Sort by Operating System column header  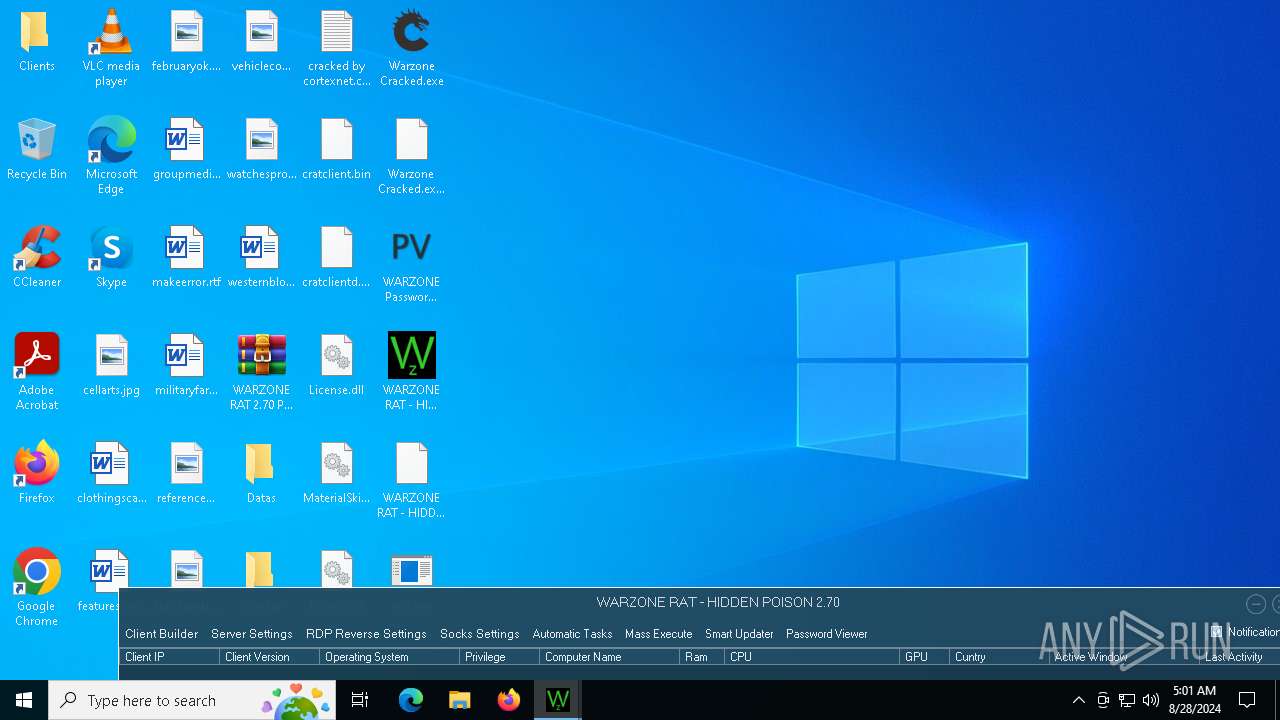[x=389, y=657]
